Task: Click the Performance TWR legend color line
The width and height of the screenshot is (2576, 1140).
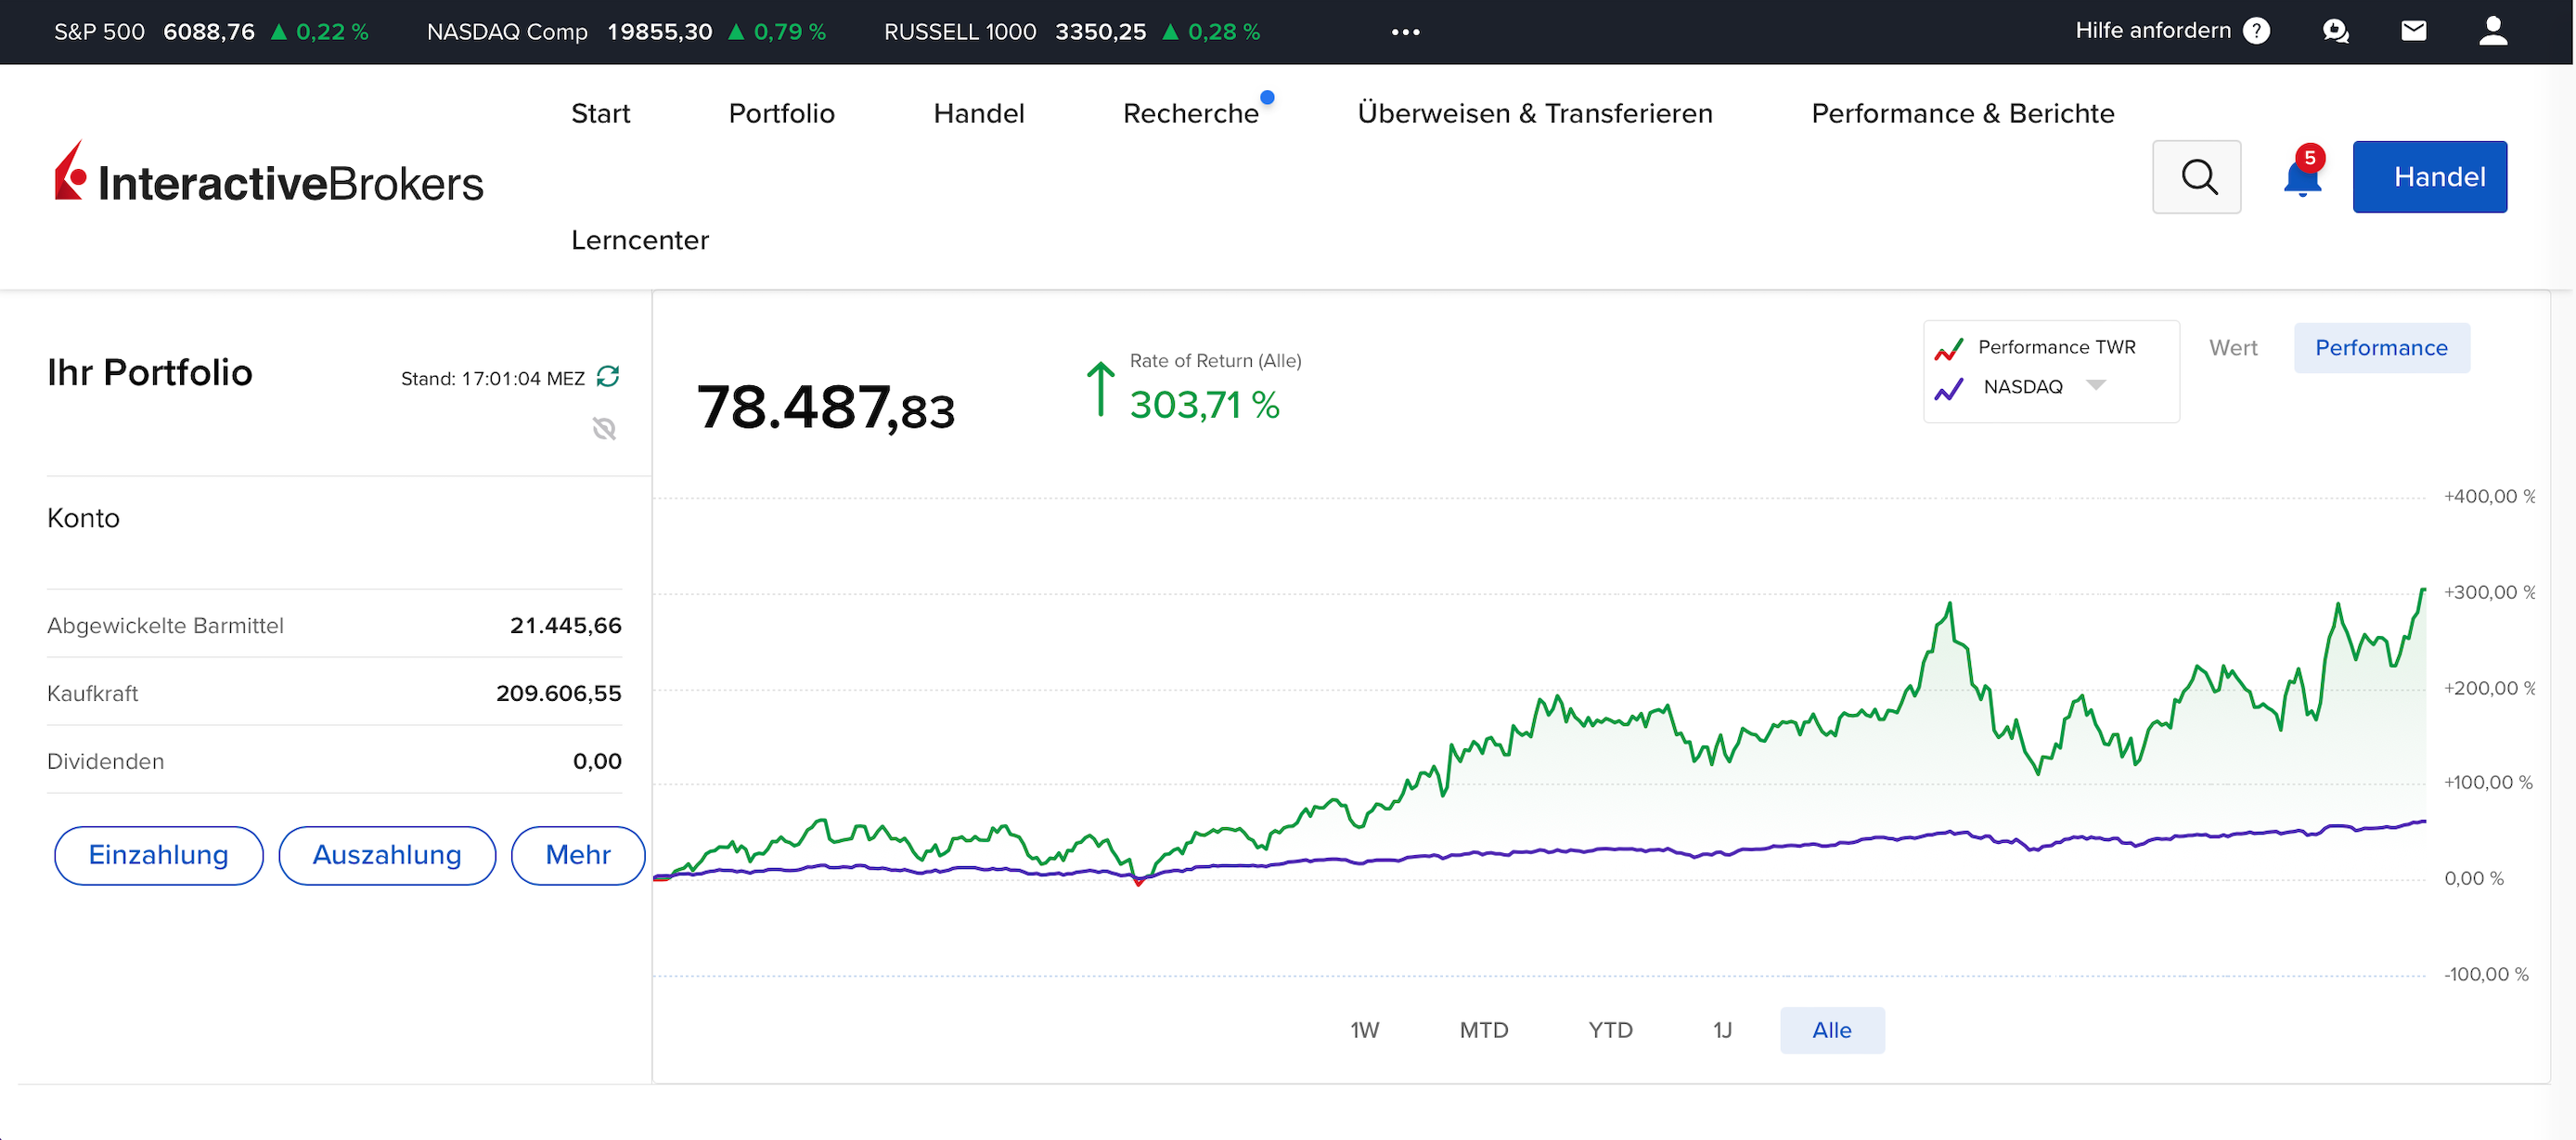Action: [1948, 348]
